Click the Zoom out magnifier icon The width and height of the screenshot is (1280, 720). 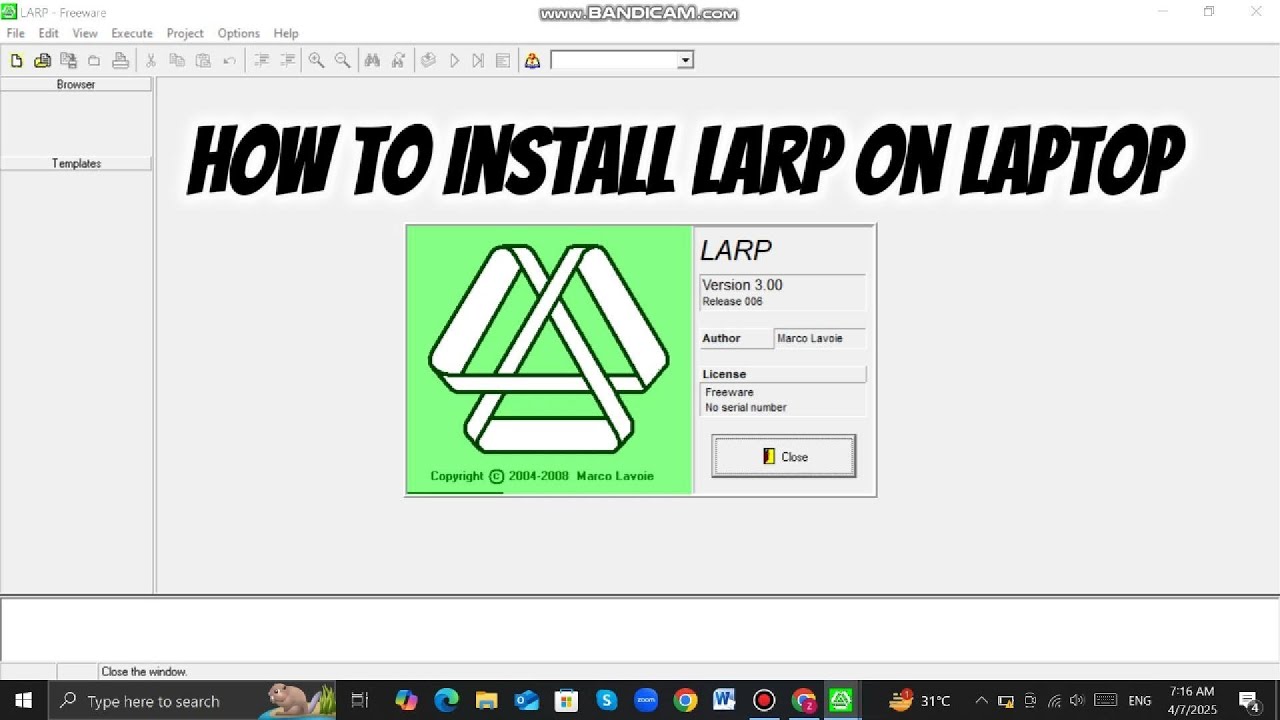click(342, 61)
